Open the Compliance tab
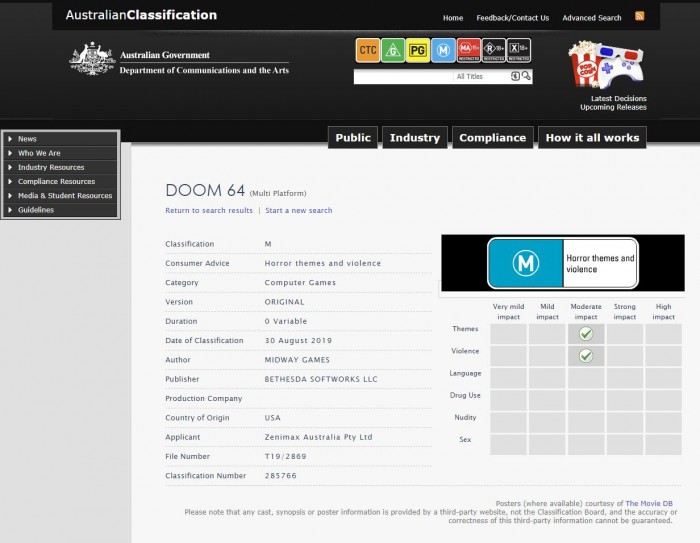Image resolution: width=700 pixels, height=543 pixels. 492,138
